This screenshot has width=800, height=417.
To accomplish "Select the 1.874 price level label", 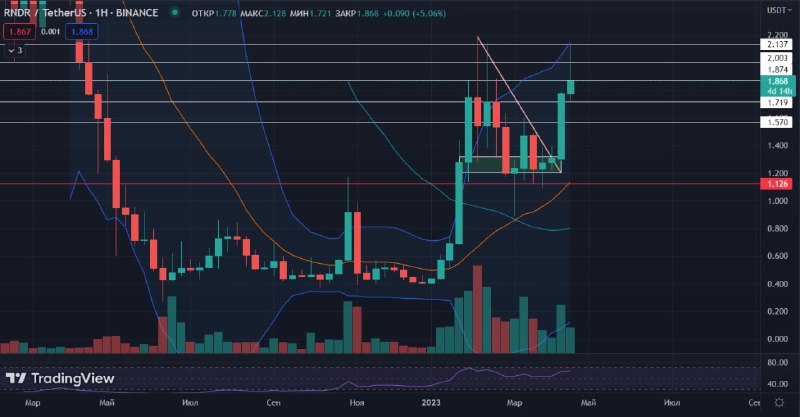I will 777,69.
